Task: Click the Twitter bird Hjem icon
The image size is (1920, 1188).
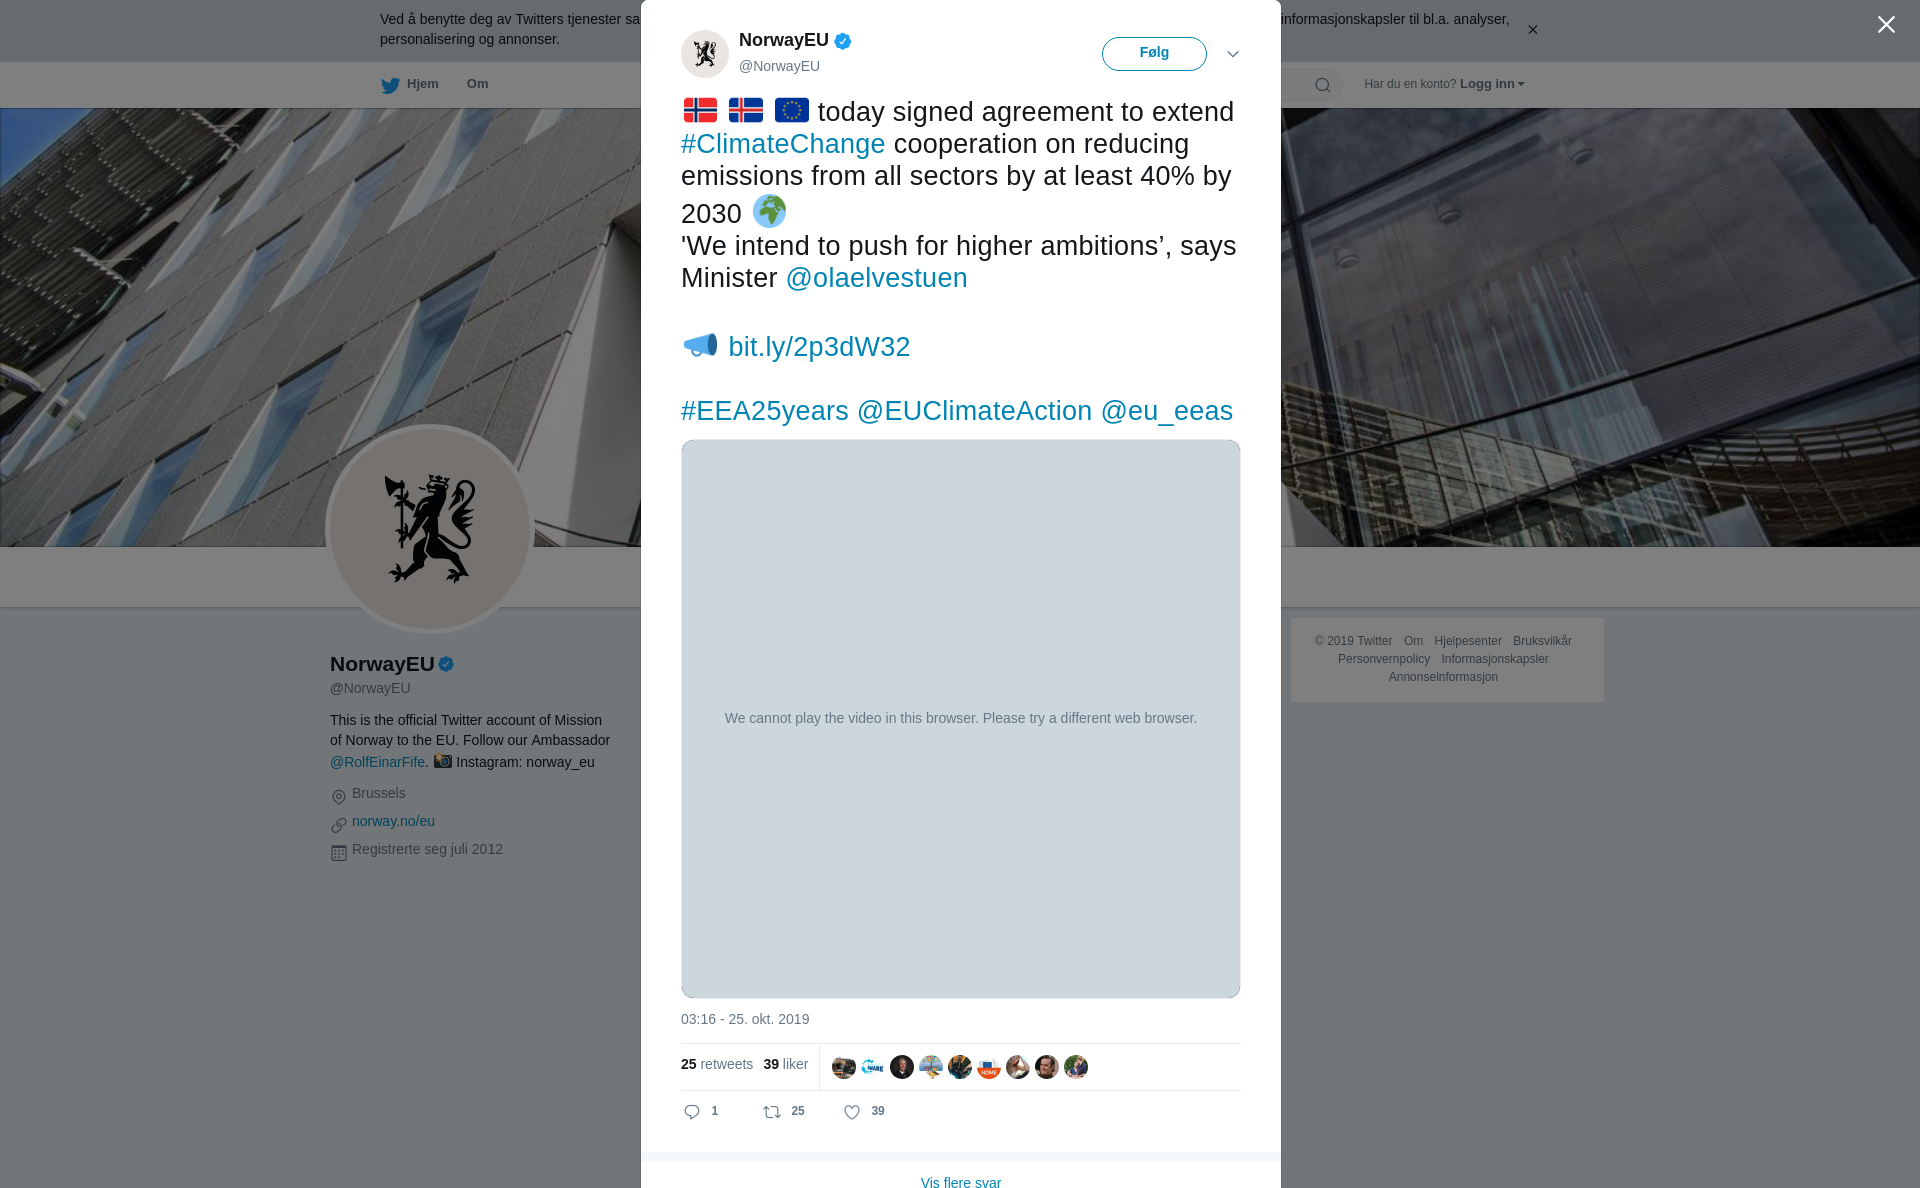Action: tap(390, 85)
